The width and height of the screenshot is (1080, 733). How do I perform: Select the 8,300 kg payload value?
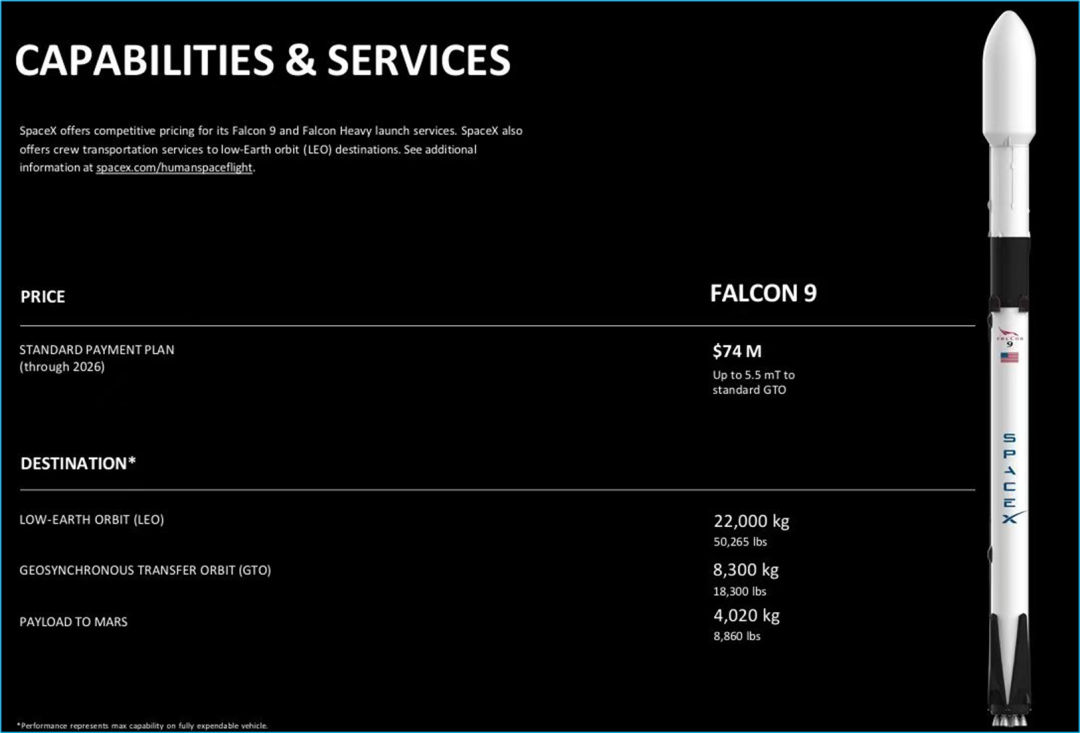click(746, 570)
